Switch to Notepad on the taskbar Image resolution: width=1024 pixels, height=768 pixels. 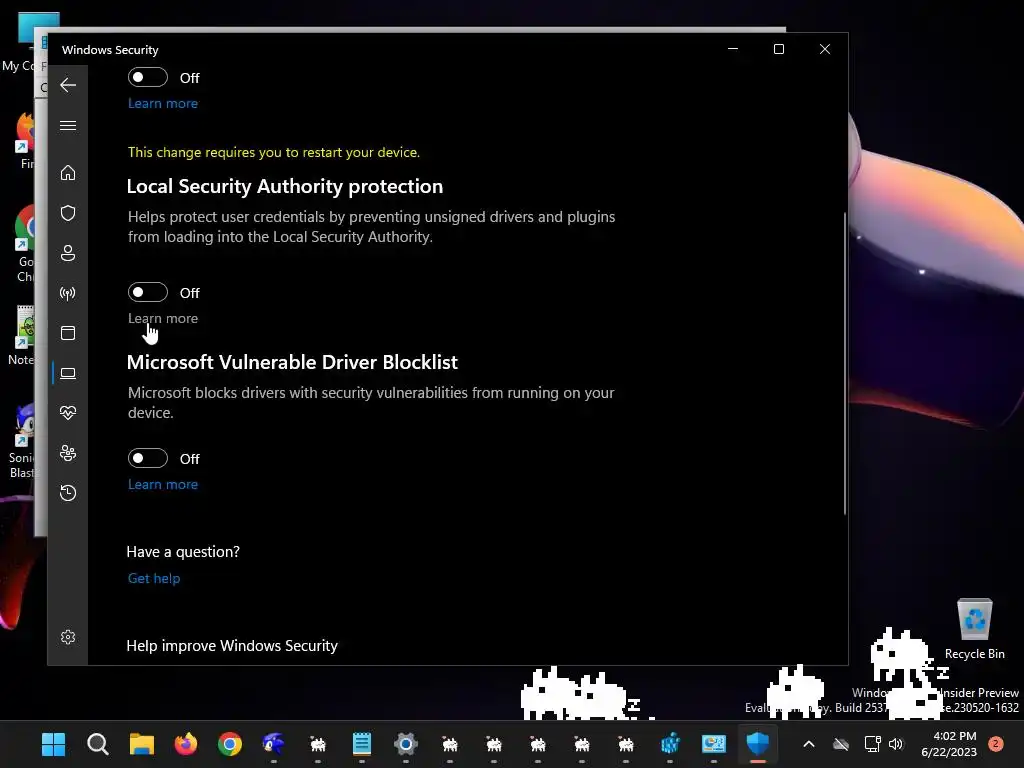pyautogui.click(x=362, y=744)
